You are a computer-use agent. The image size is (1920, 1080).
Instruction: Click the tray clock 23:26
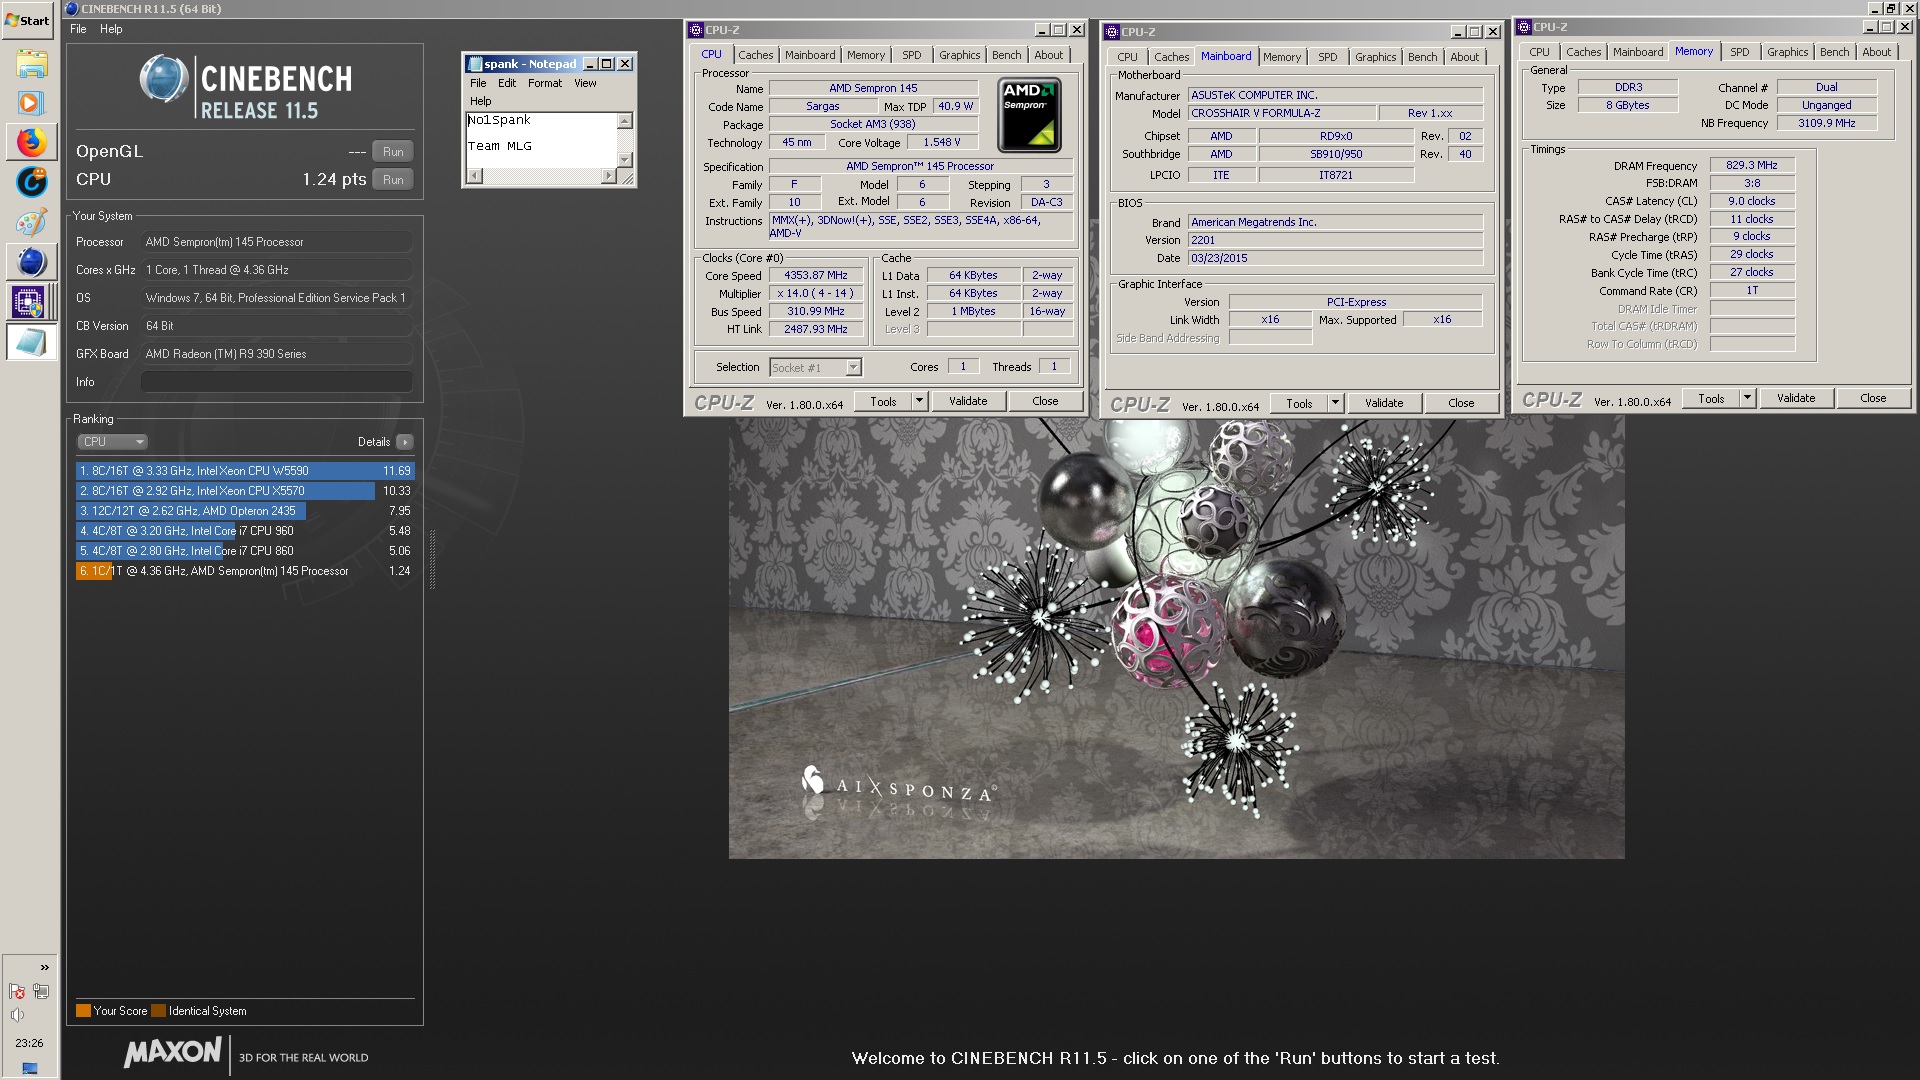click(29, 1043)
